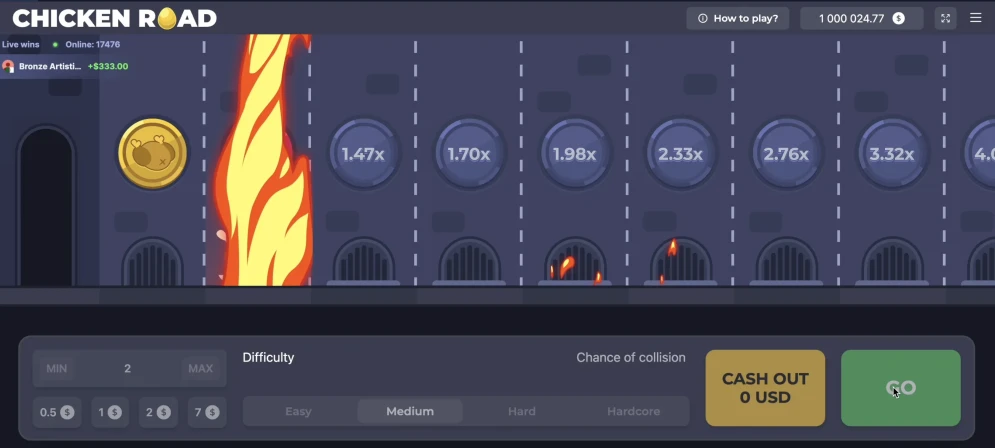Select Medium difficulty
995x448 pixels.
click(x=410, y=411)
